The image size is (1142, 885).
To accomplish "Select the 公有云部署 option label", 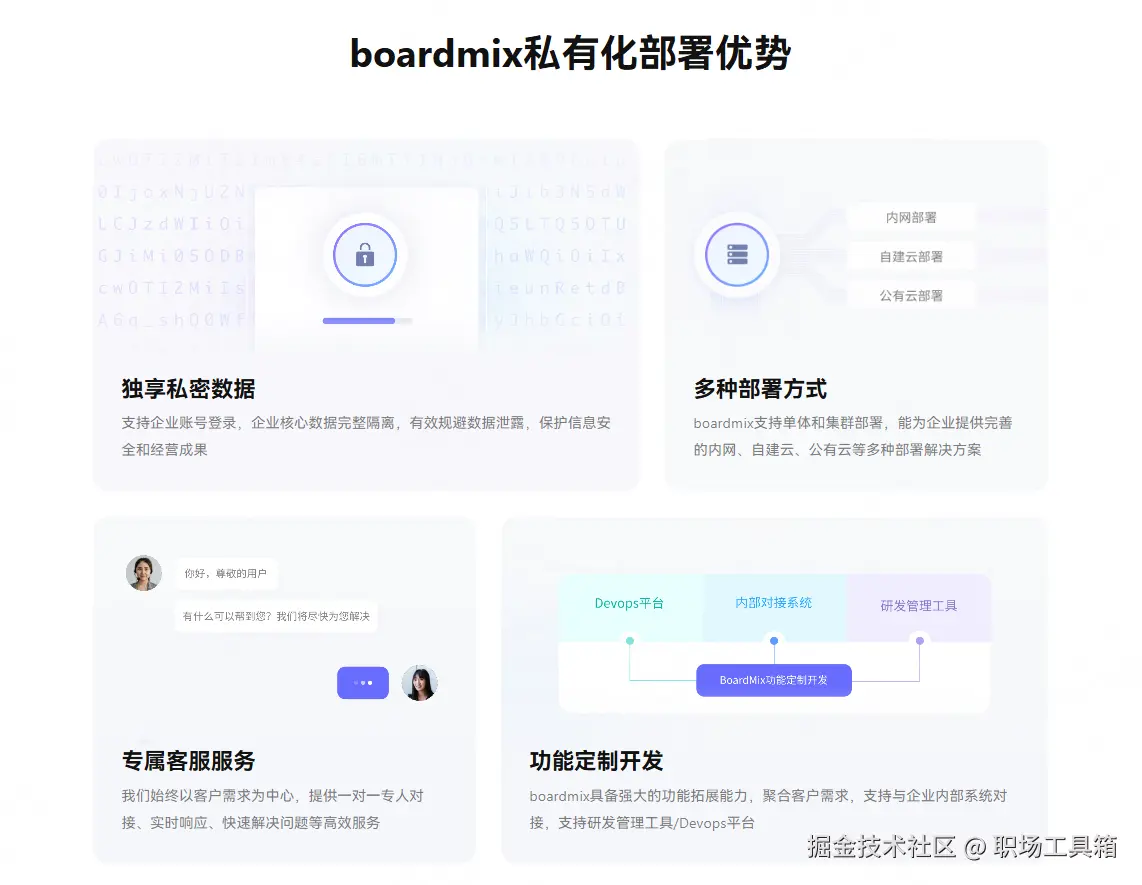I will (x=911, y=296).
